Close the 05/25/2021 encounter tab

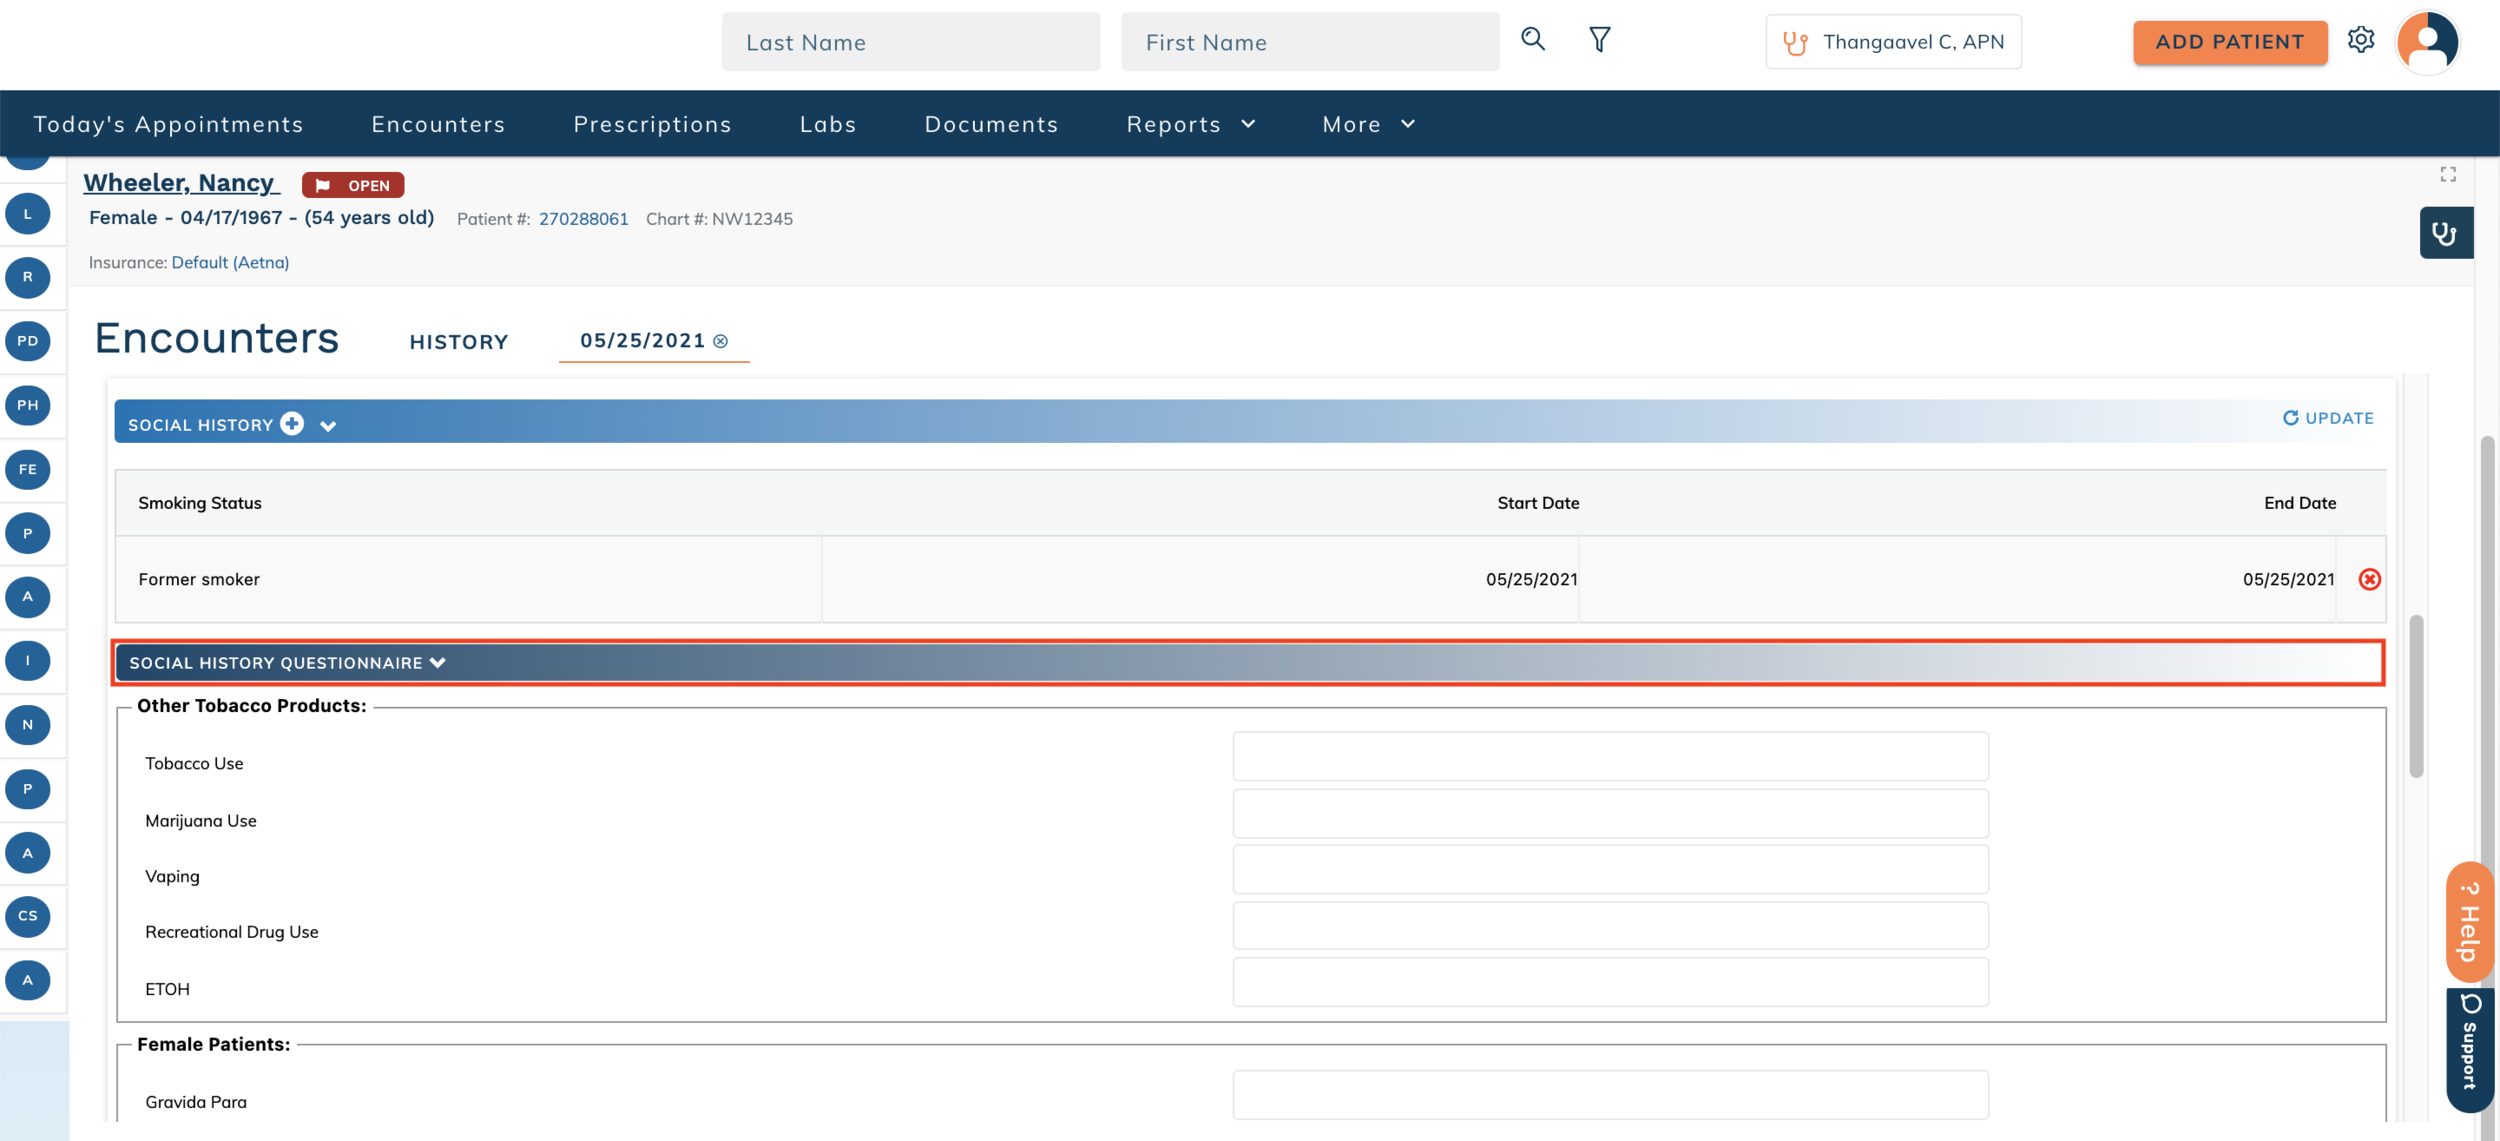click(721, 342)
